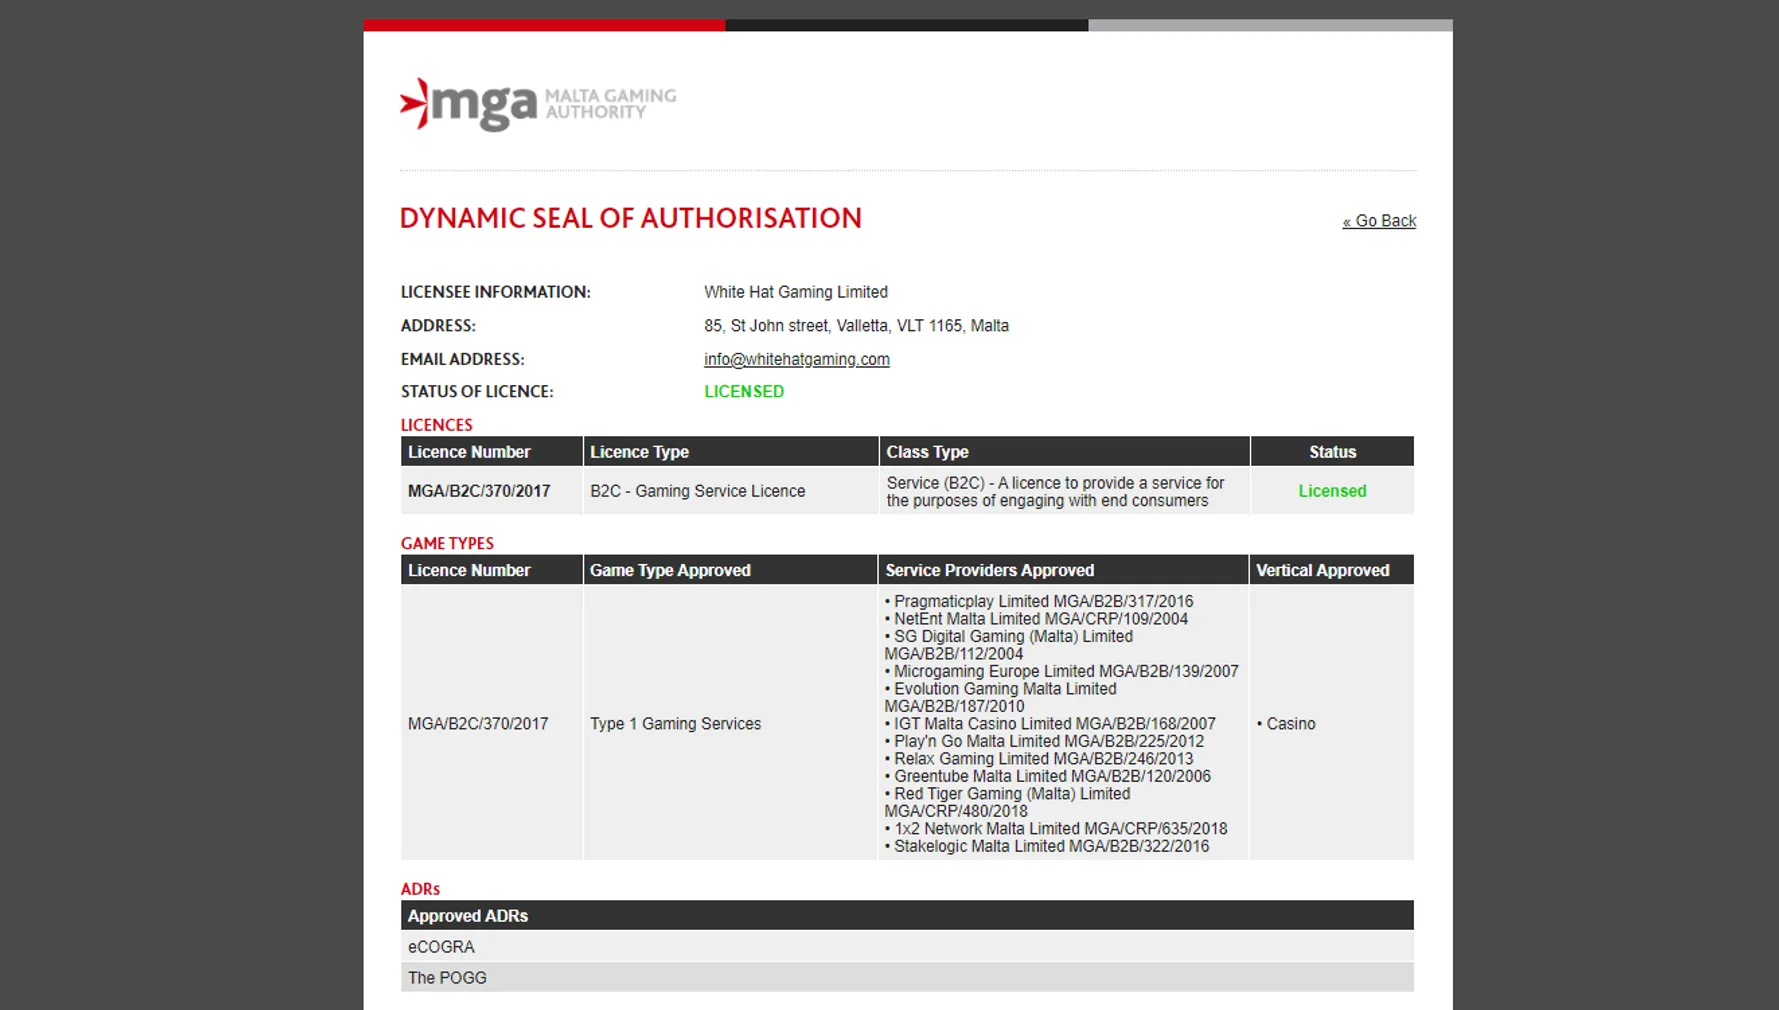
Task: Click '1x2 Network Malta Limited' entry
Action: tap(1056, 829)
